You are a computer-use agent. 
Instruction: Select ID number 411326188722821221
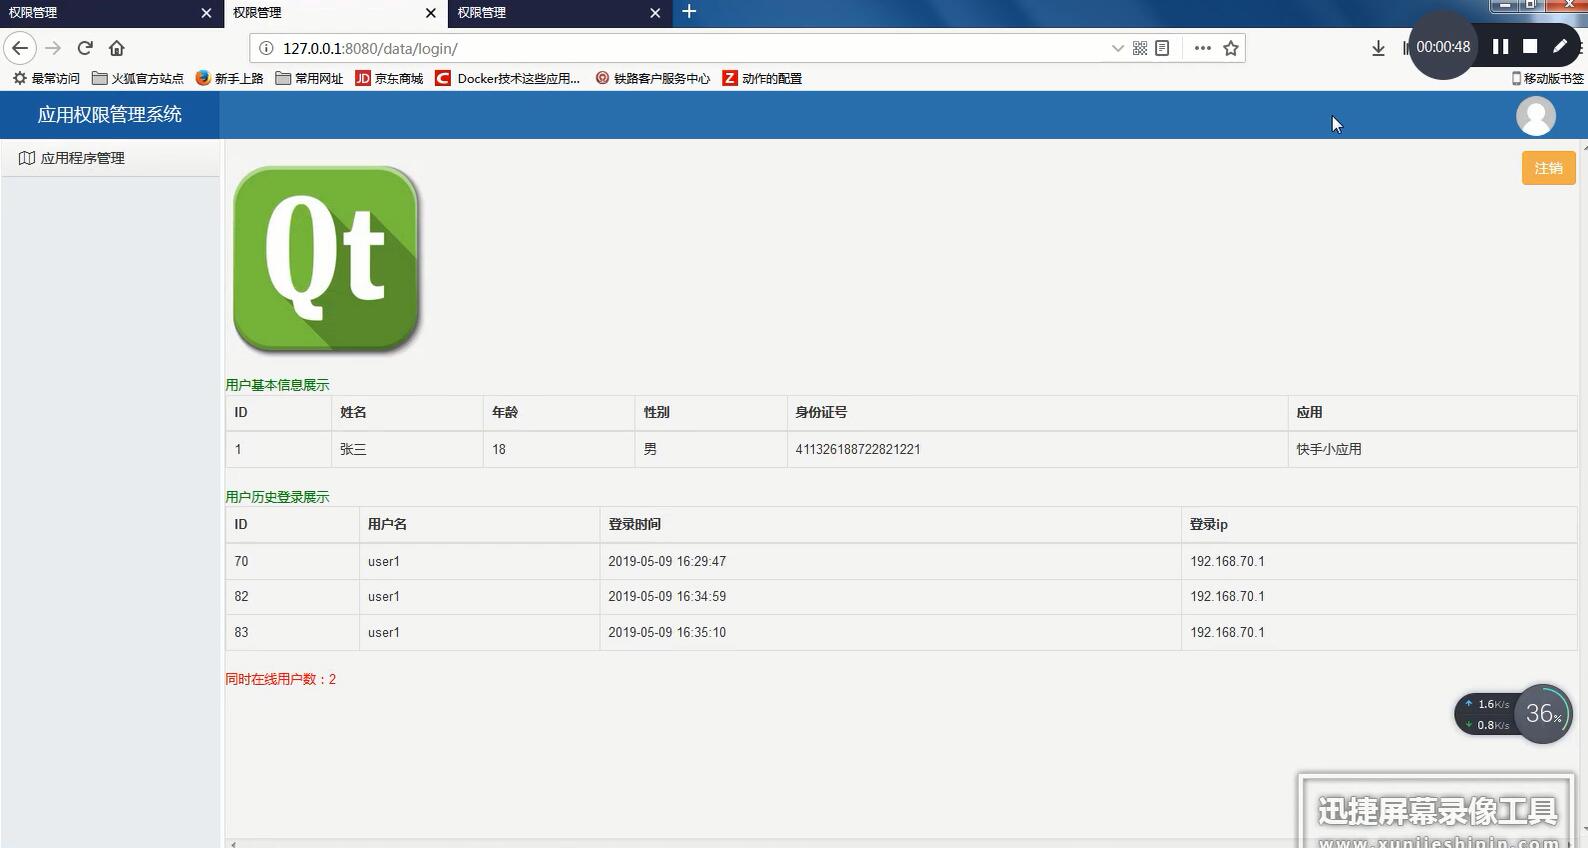858,449
